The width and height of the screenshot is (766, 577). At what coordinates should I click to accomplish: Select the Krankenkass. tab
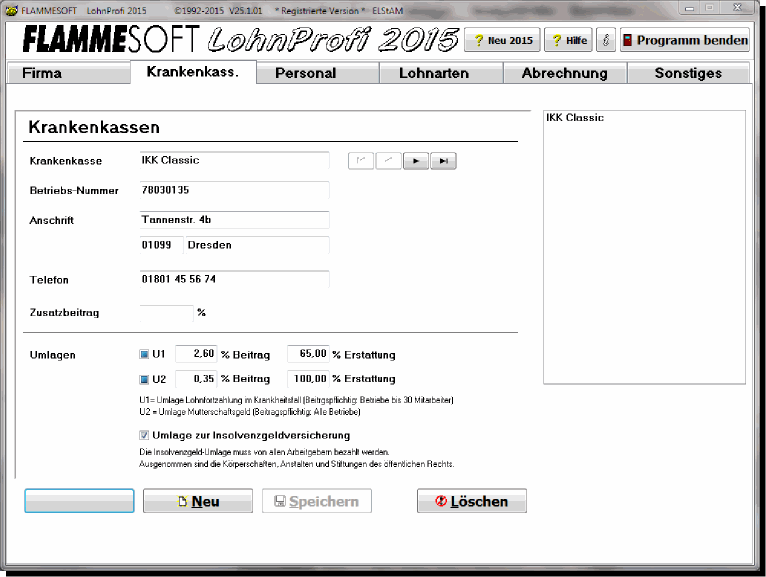point(193,72)
